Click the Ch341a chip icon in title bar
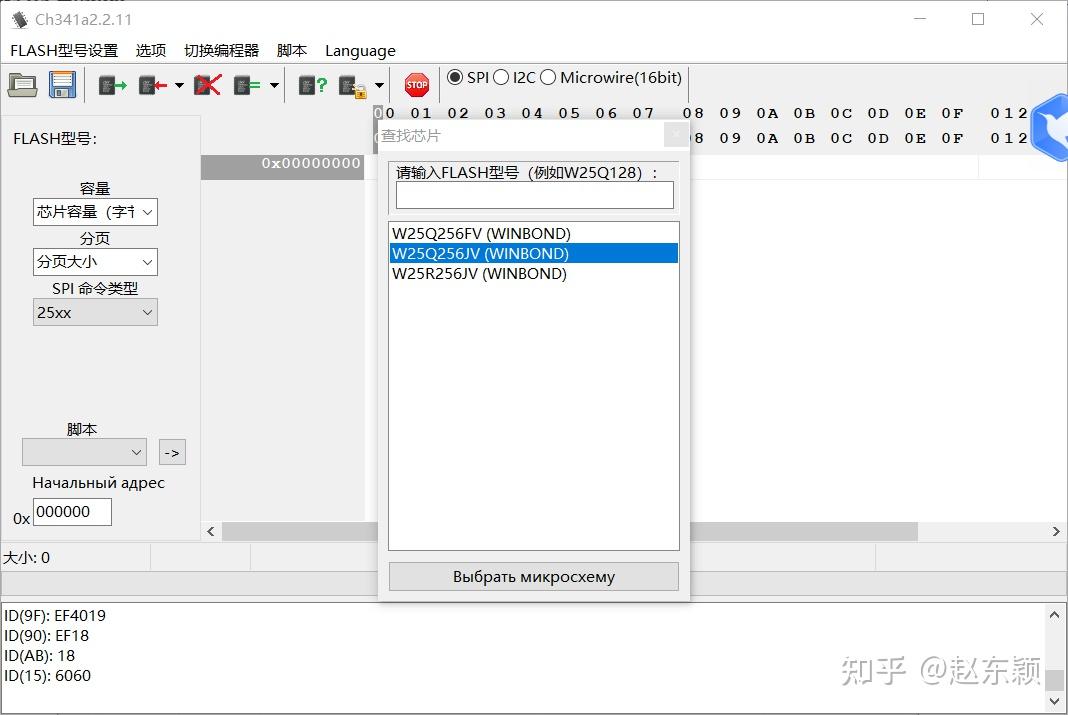 20,20
